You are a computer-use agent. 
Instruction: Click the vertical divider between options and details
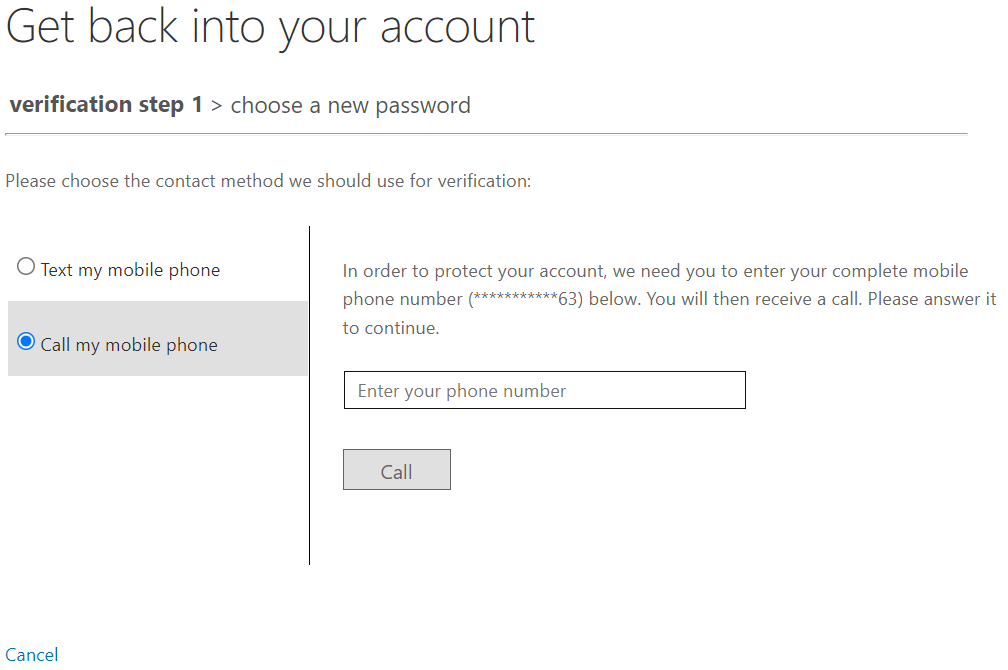309,395
